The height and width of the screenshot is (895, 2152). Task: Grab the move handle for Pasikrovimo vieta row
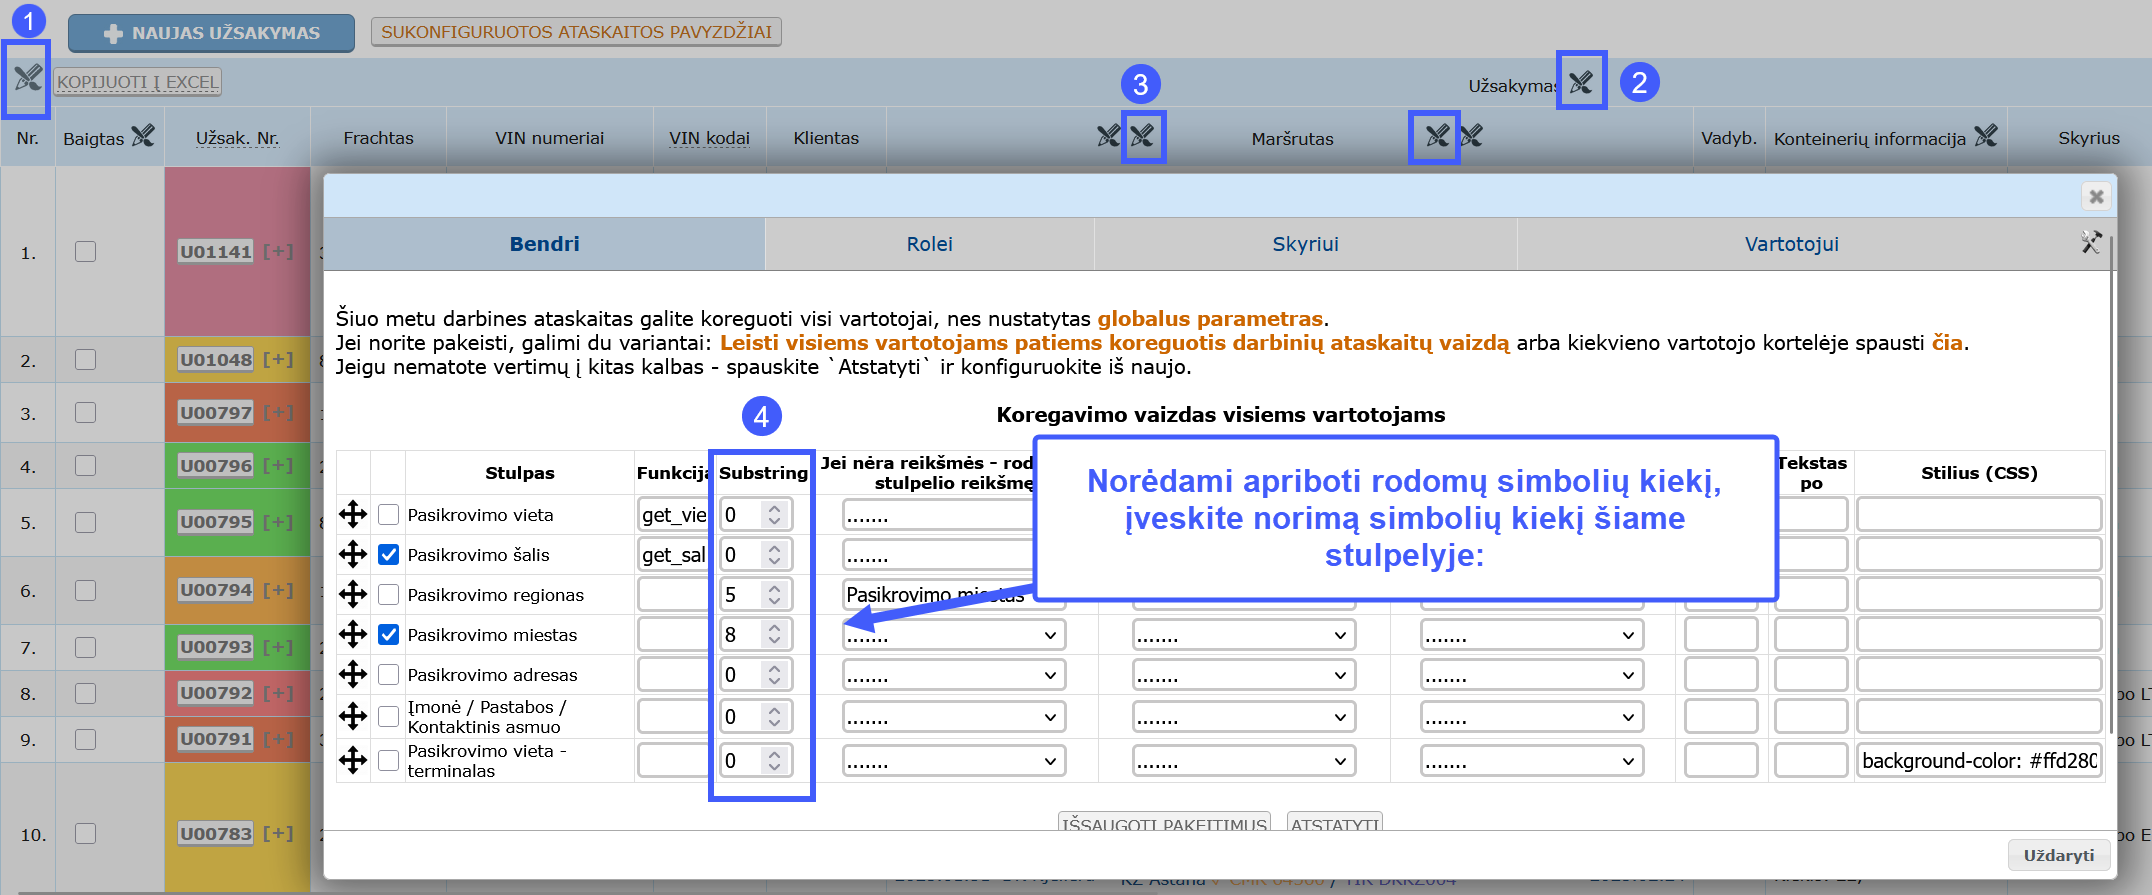pos(353,515)
